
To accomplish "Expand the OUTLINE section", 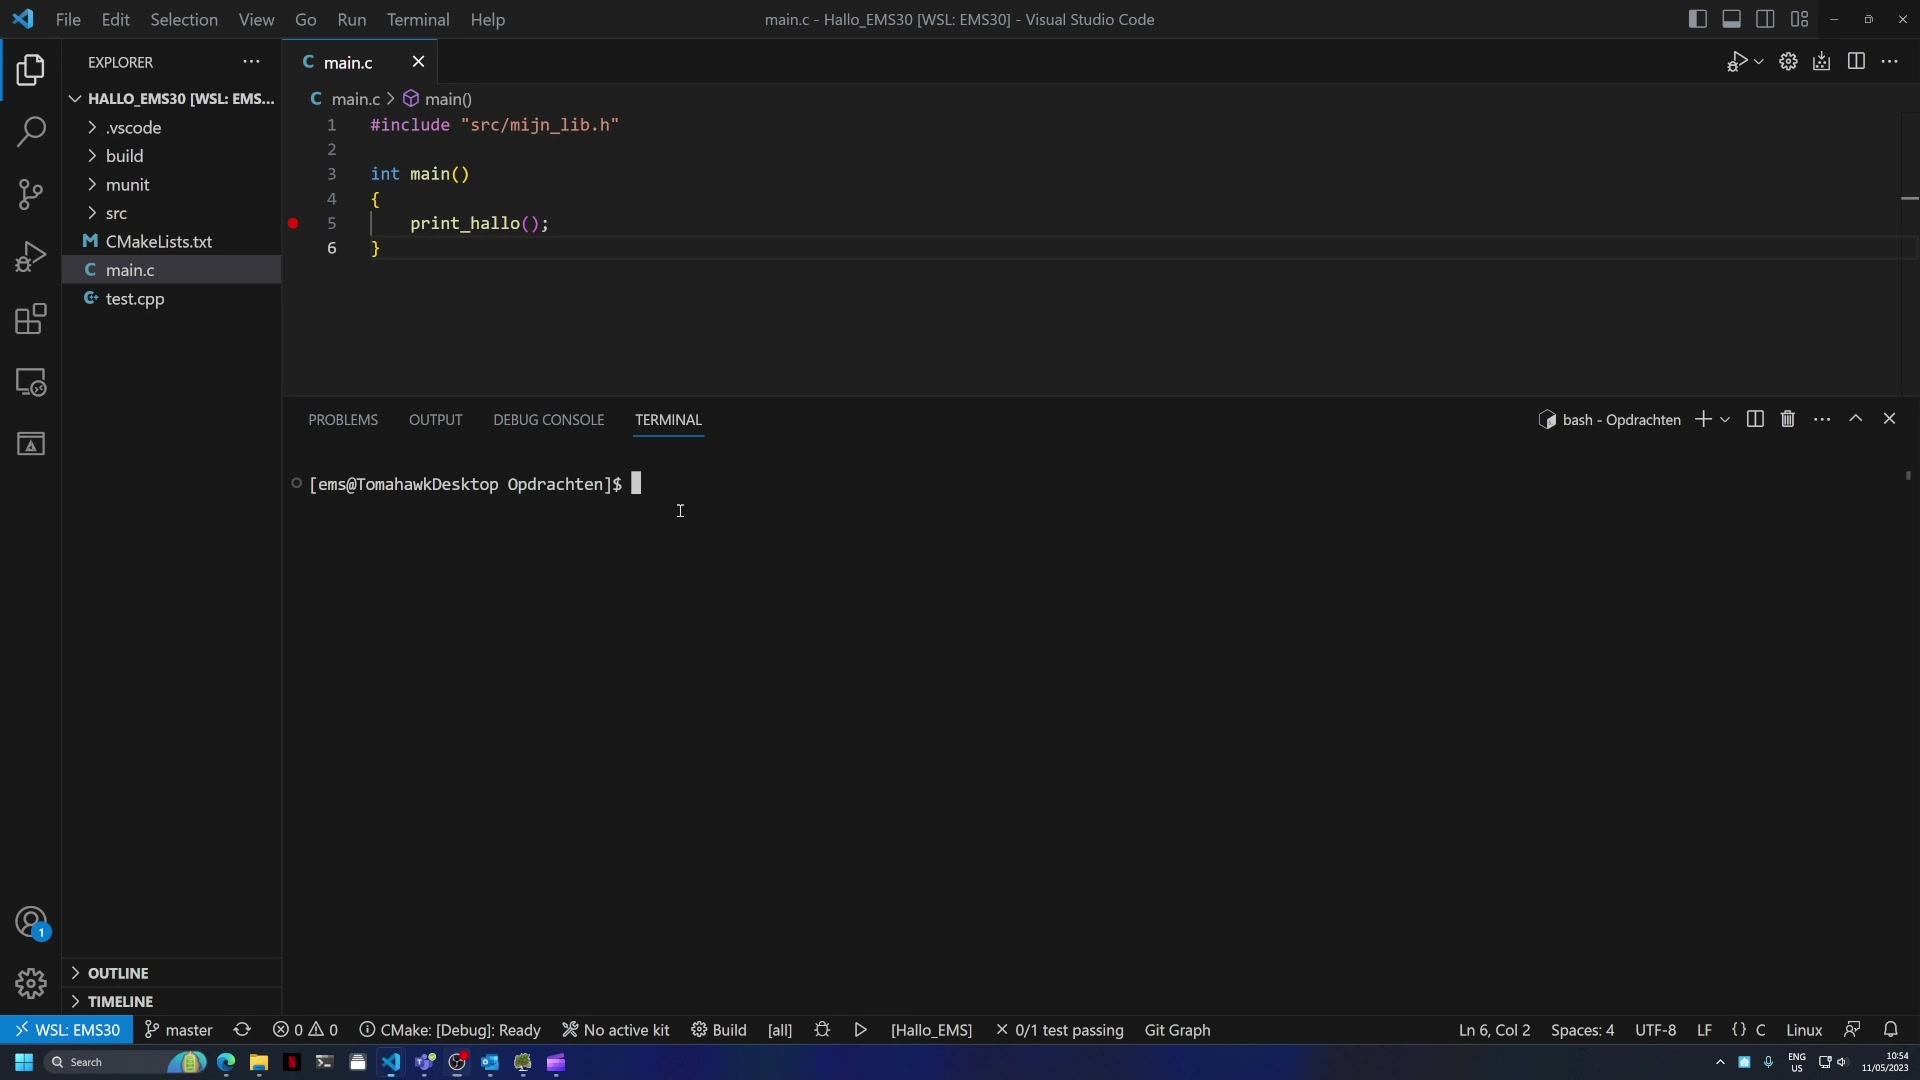I will (117, 973).
